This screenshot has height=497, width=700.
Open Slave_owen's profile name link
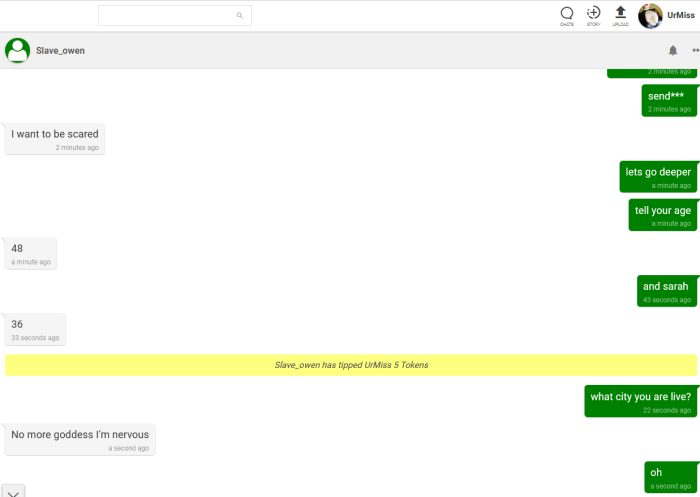point(60,50)
